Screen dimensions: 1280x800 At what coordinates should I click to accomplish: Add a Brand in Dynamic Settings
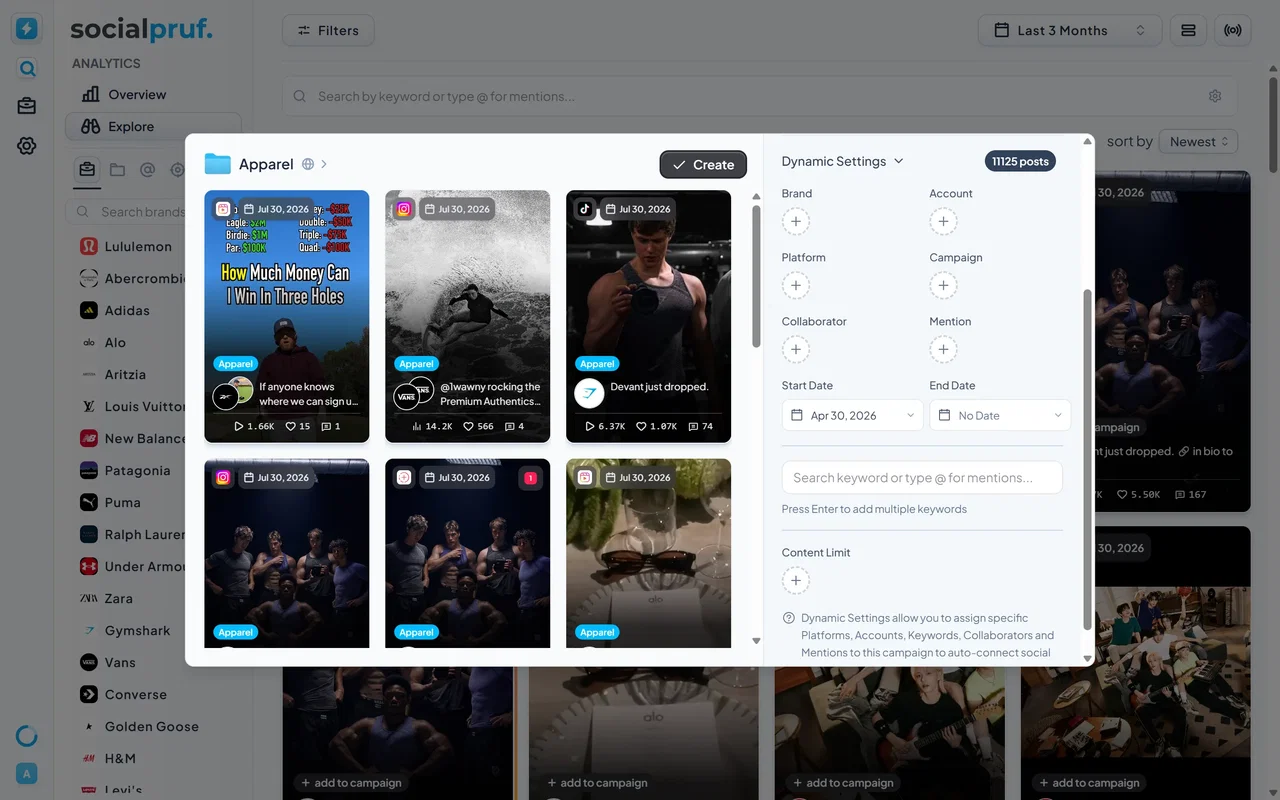(796, 221)
